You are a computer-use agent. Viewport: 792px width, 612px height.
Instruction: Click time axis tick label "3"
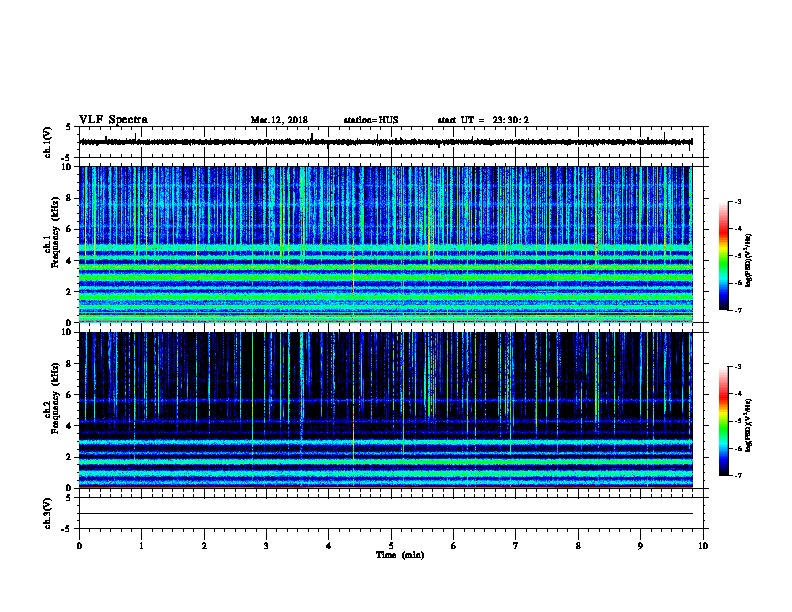coord(266,546)
